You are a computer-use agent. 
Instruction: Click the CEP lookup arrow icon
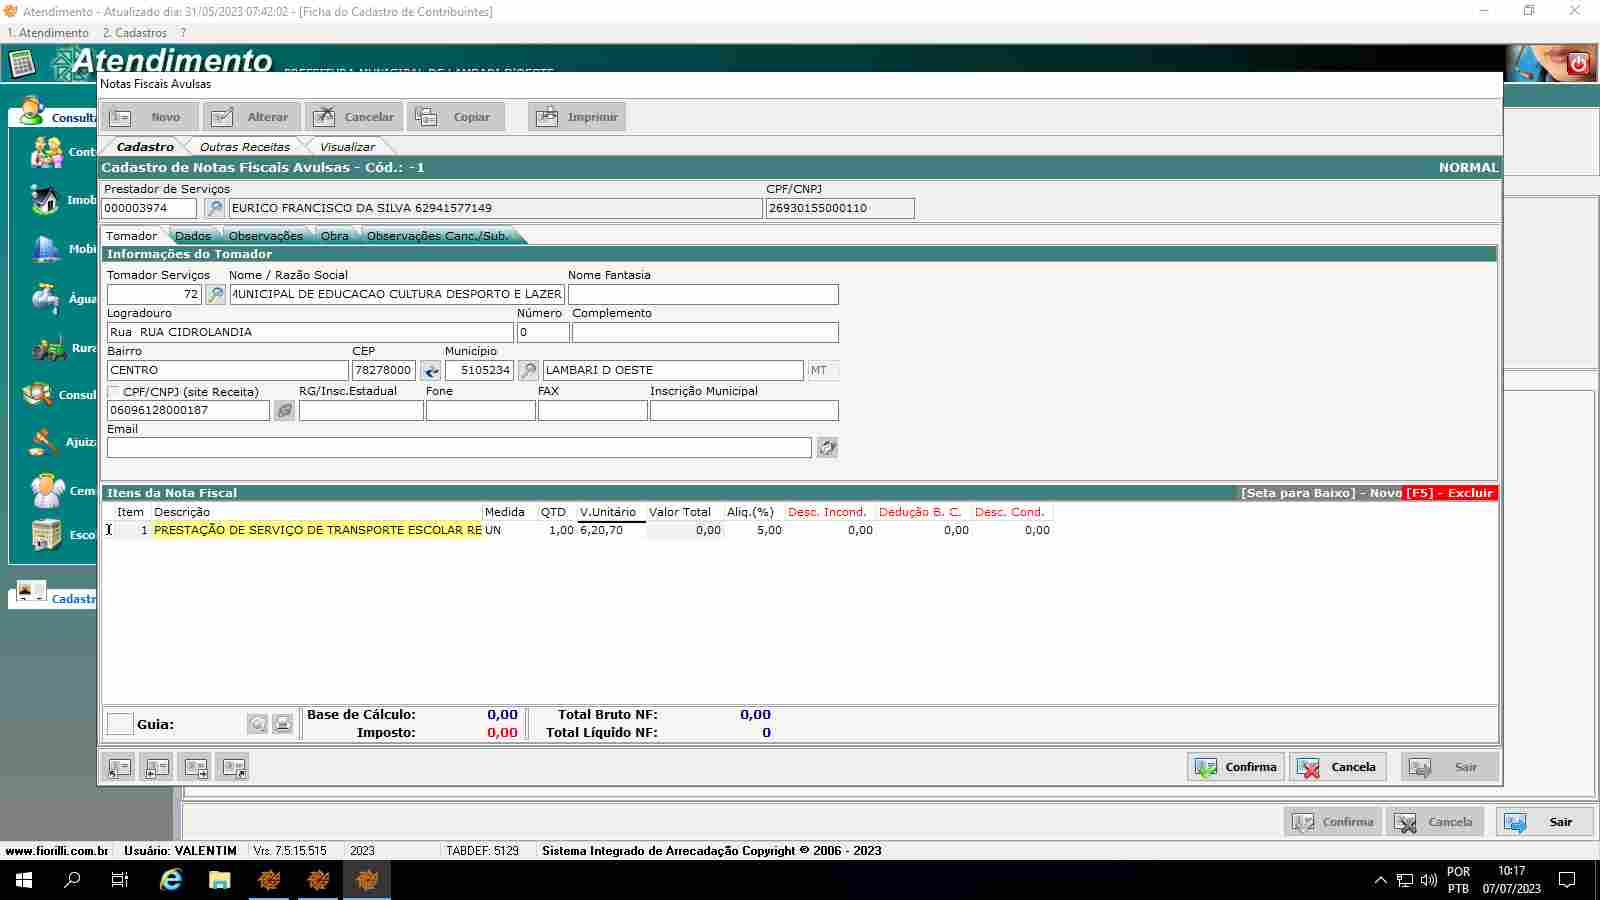[x=430, y=371]
